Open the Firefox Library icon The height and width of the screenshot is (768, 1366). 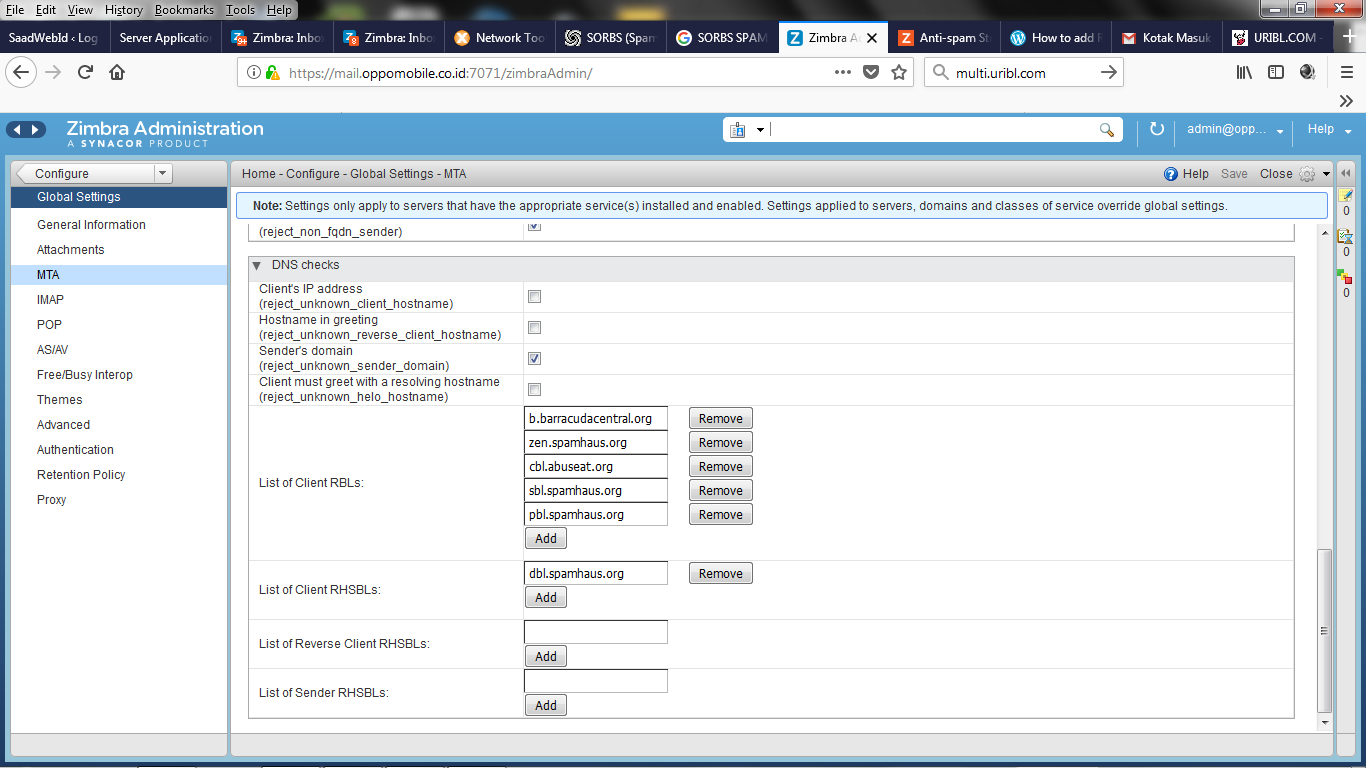point(1244,72)
